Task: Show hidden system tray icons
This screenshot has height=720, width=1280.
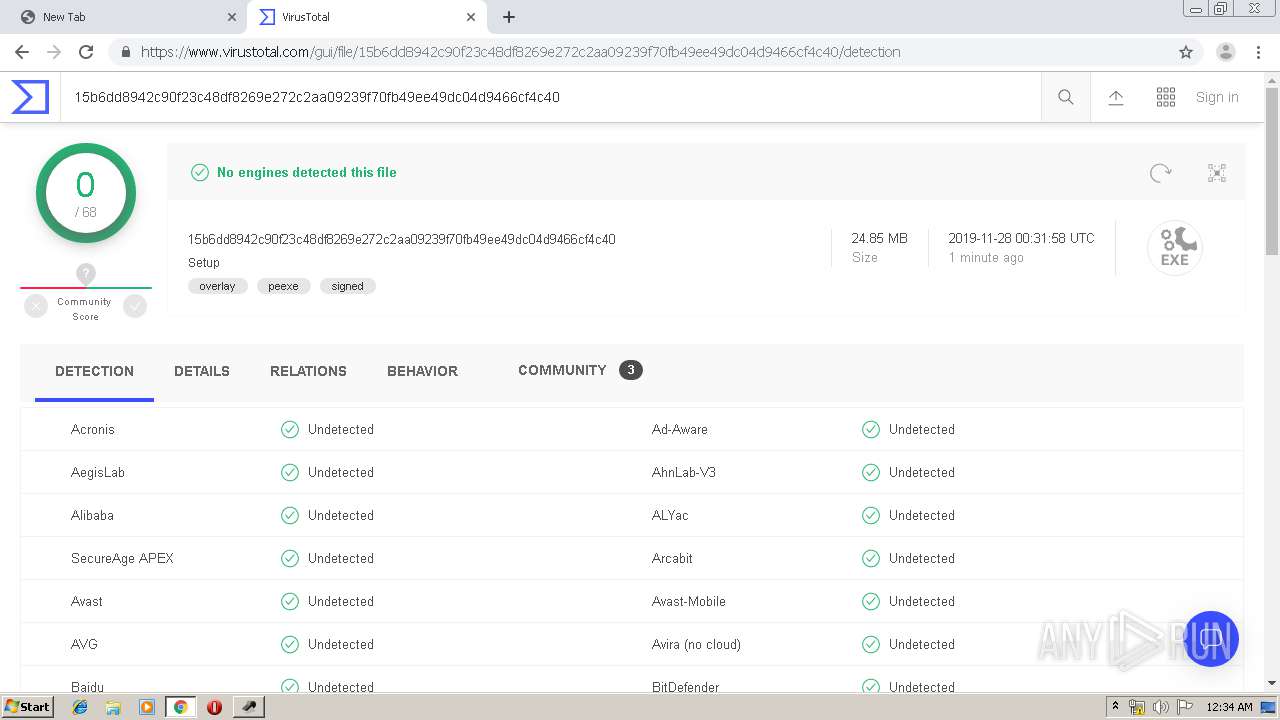Action: click(1116, 707)
